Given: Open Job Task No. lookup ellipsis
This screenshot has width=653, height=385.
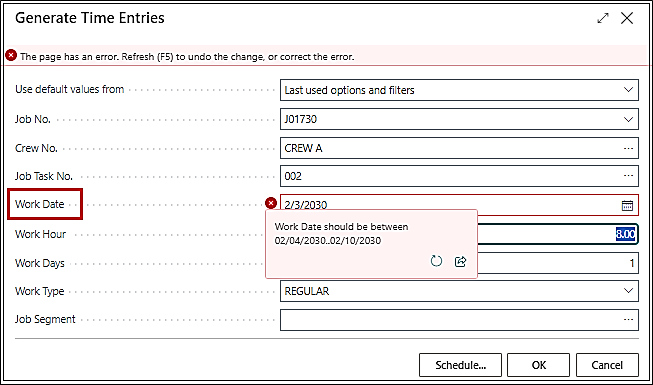Looking at the screenshot, I should click(628, 176).
